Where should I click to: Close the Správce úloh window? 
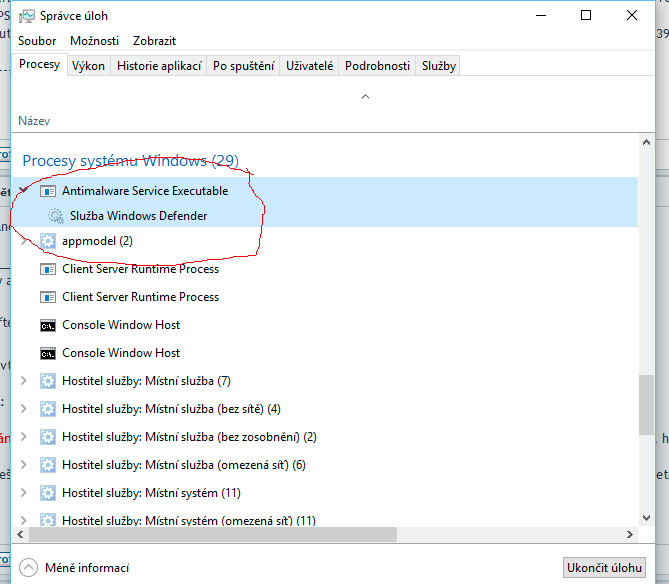[632, 16]
